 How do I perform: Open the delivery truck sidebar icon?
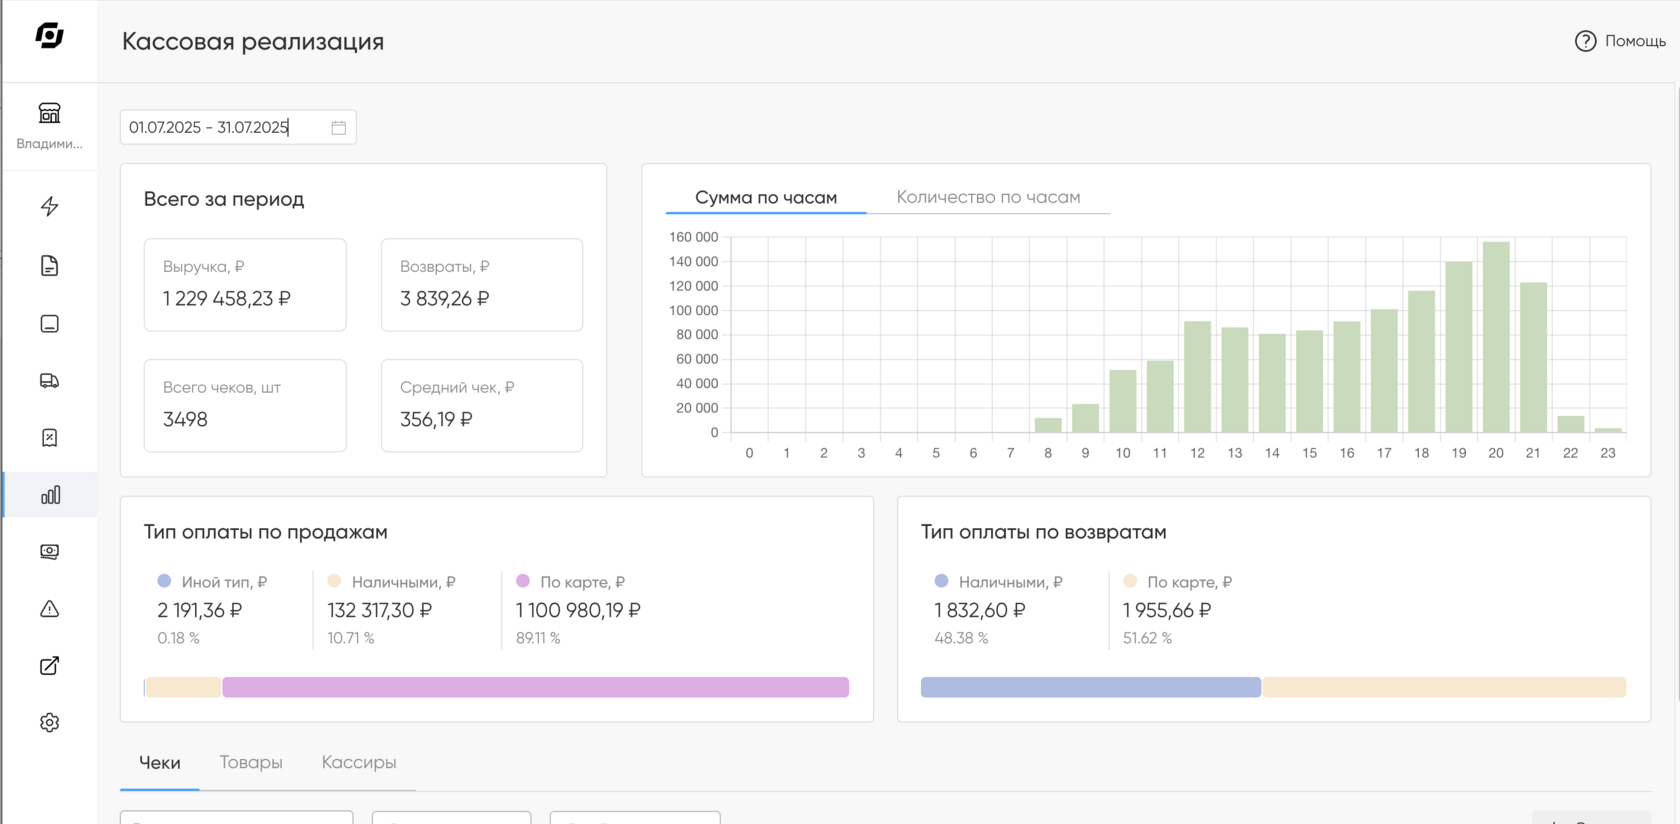click(49, 381)
